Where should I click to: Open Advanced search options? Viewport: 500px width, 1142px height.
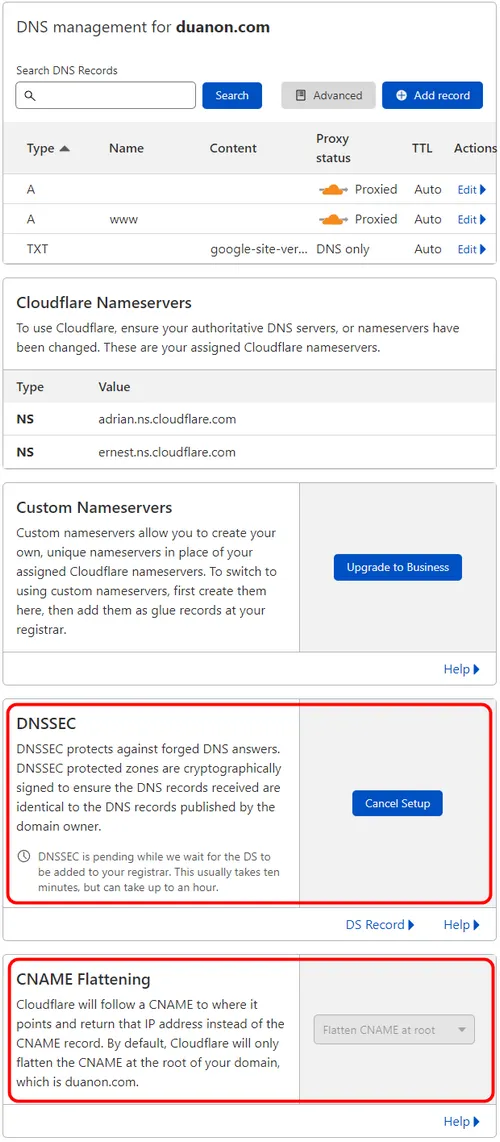[x=328, y=95]
